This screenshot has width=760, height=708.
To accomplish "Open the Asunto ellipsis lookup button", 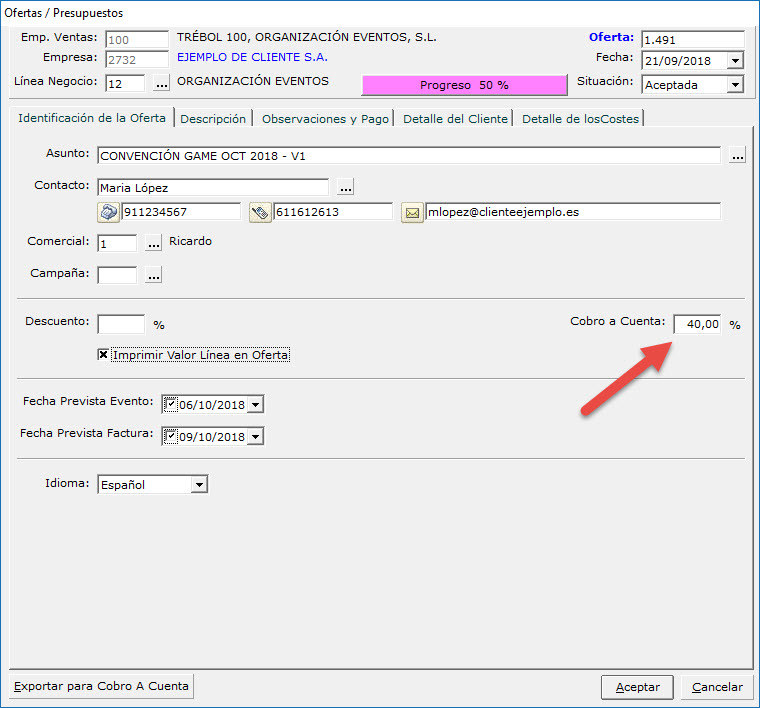I will [737, 156].
